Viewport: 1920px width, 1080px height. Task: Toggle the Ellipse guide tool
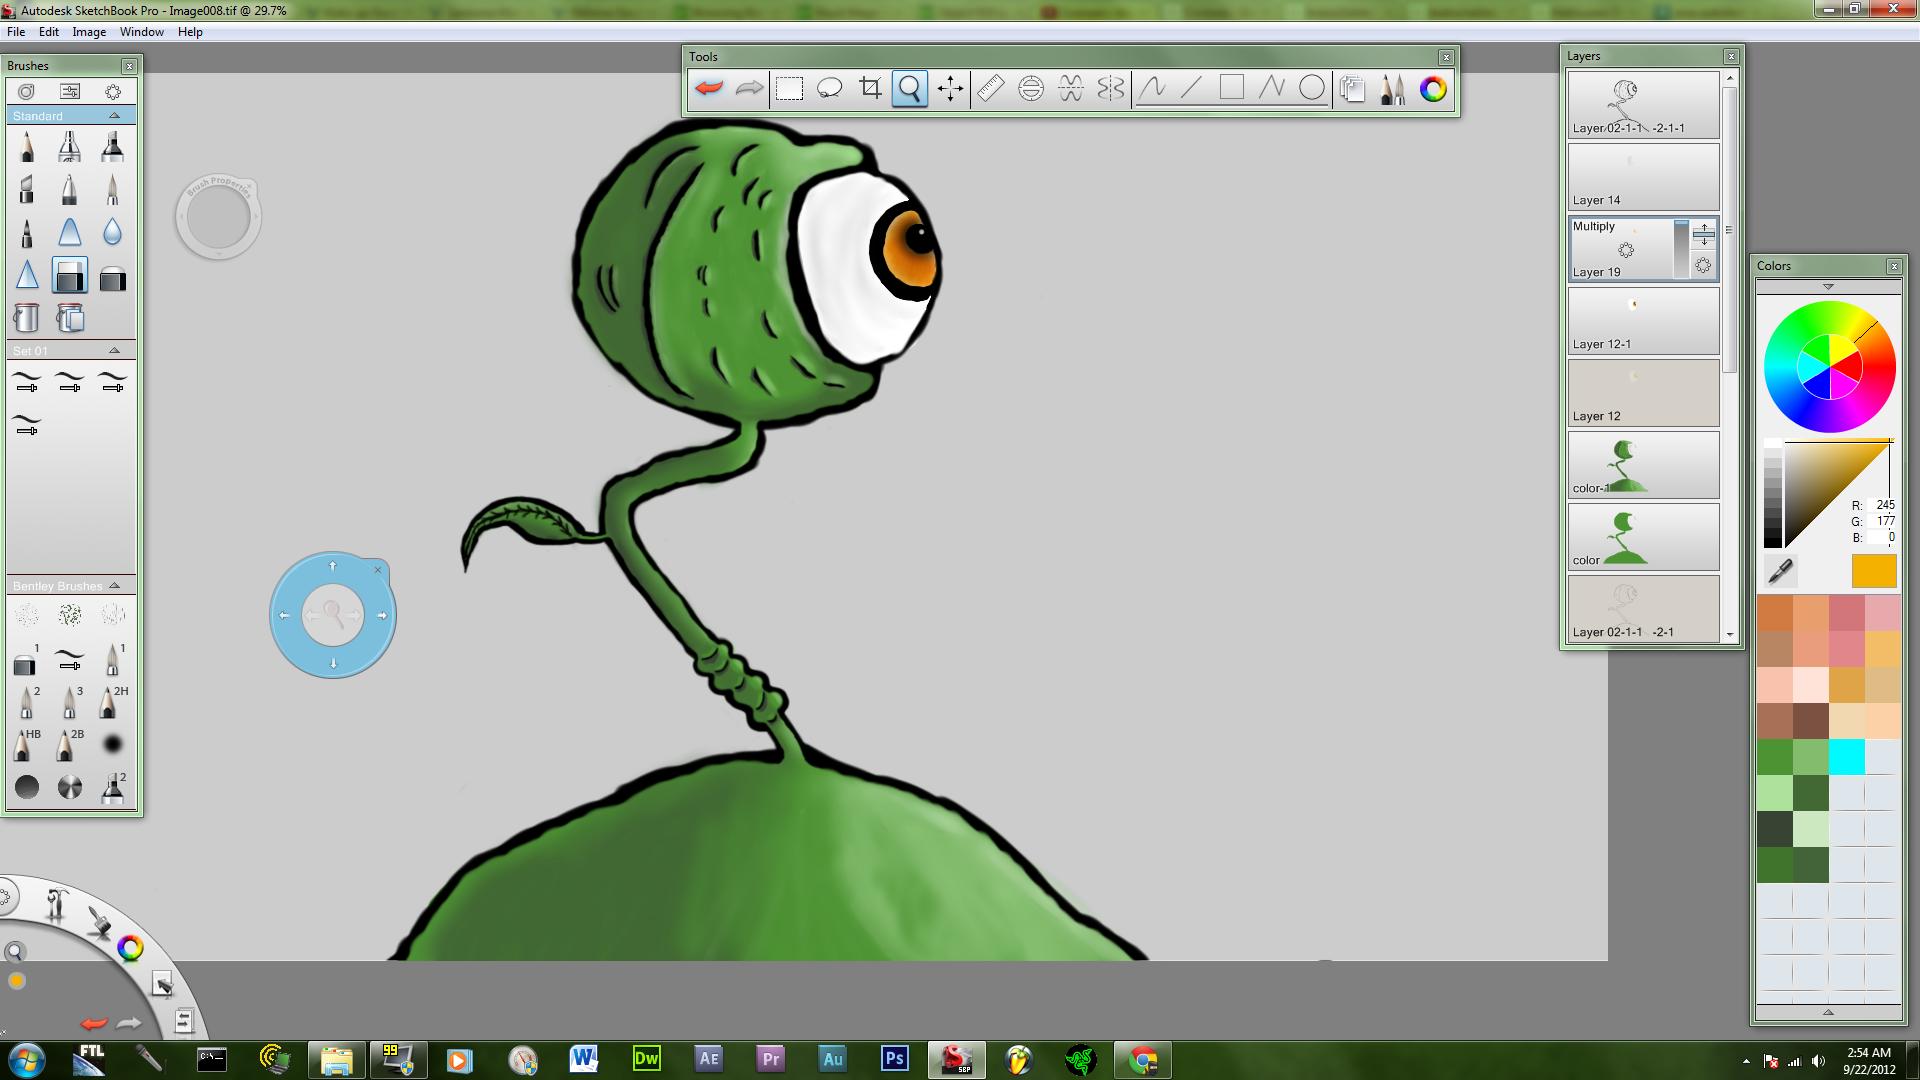(1031, 88)
